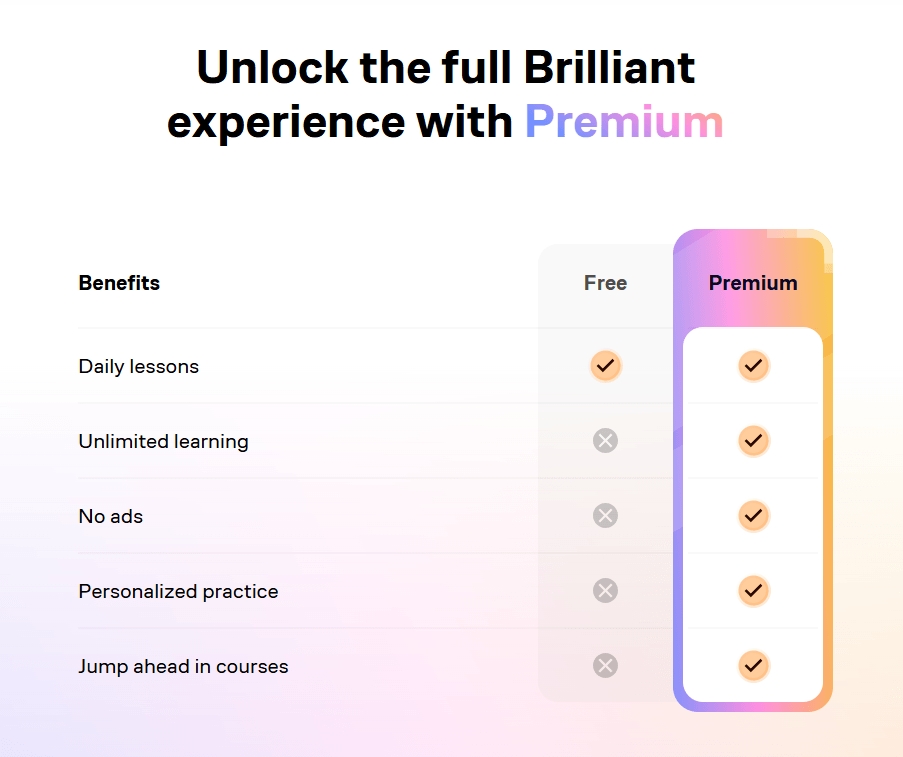Click the Jump ahead checkmark under Premium

(753, 665)
